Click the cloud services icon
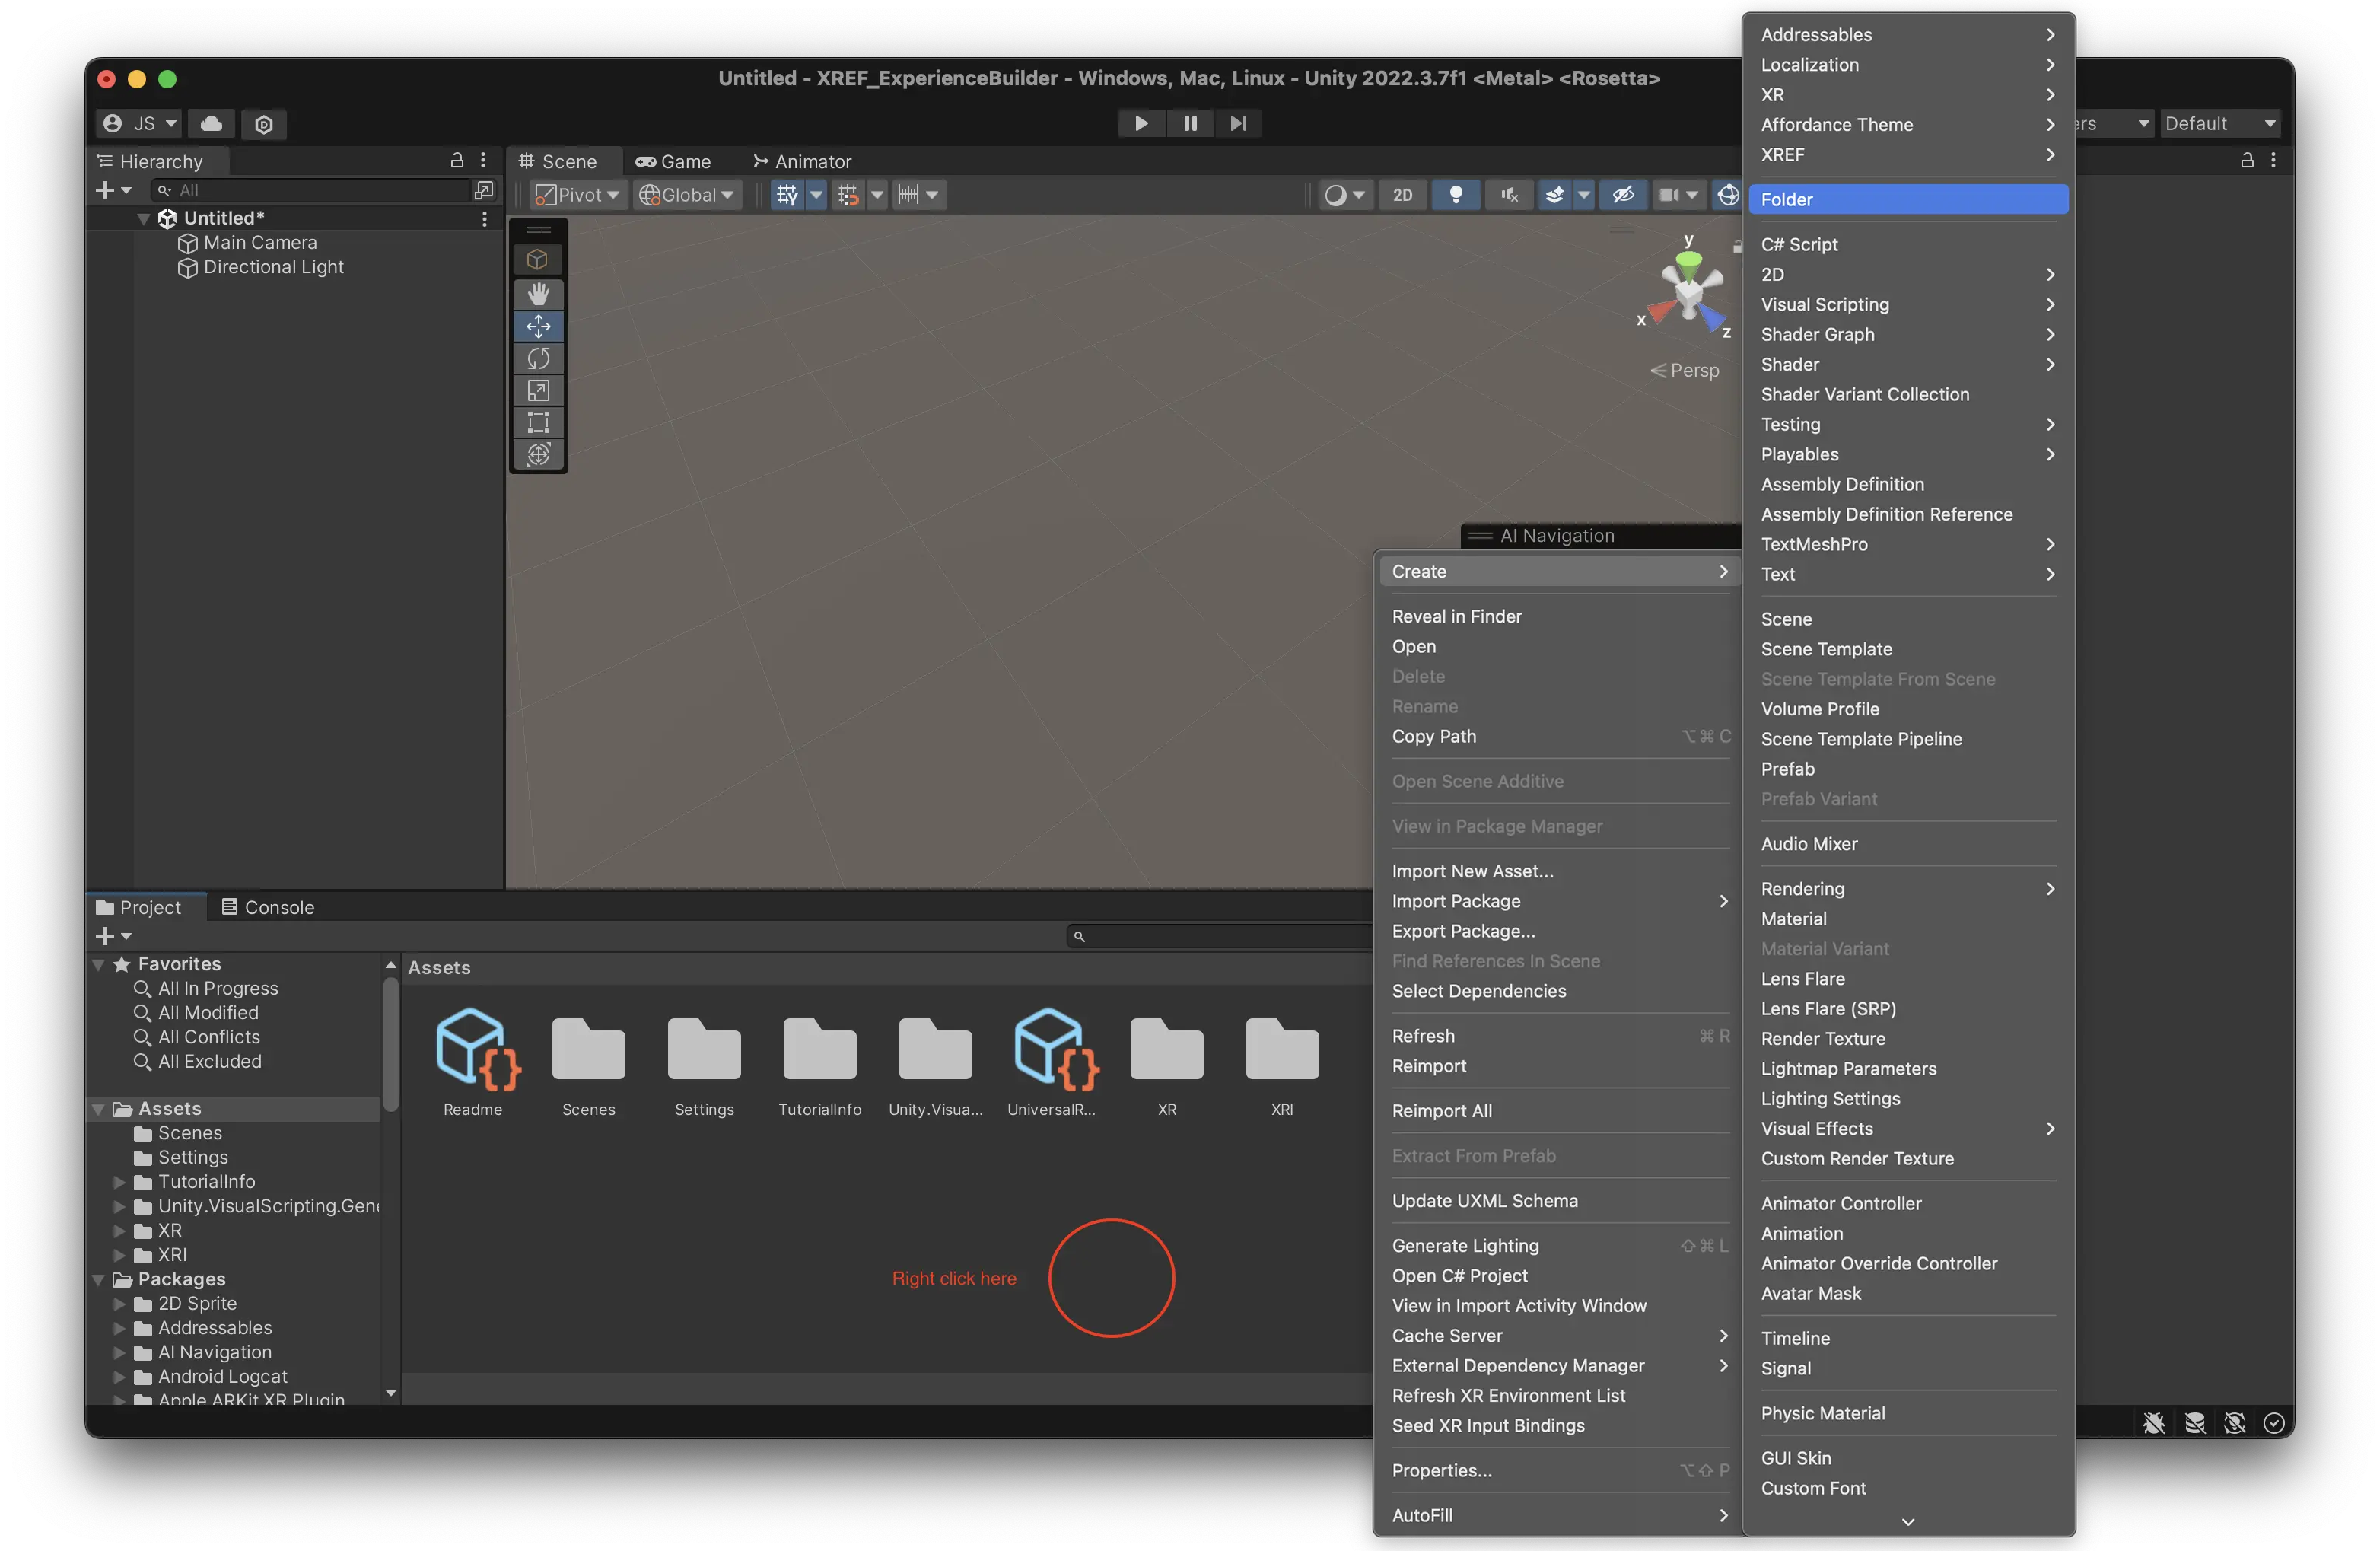The height and width of the screenshot is (1551, 2380). click(x=211, y=123)
